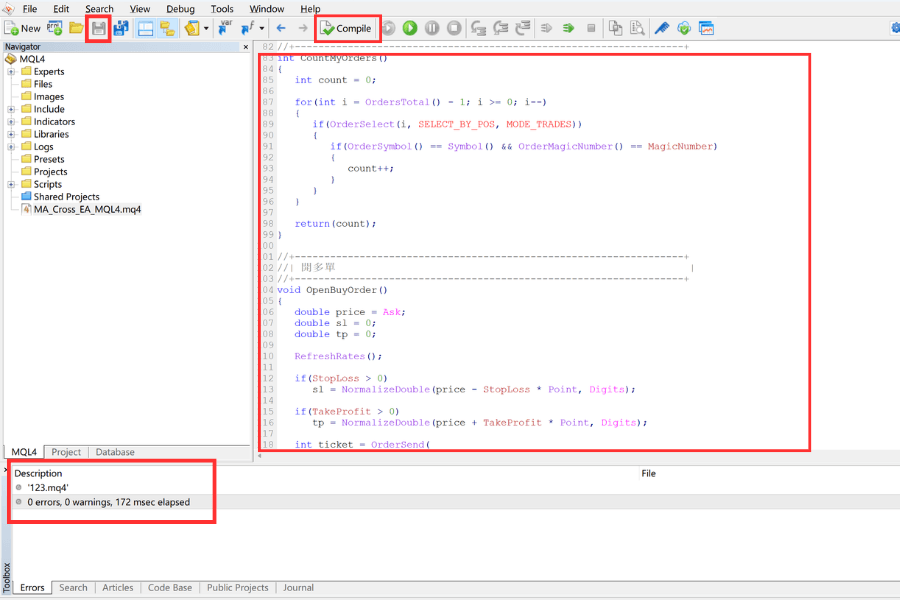Image resolution: width=900 pixels, height=600 pixels.
Task: Switch to the Code Base tab
Action: tap(170, 588)
